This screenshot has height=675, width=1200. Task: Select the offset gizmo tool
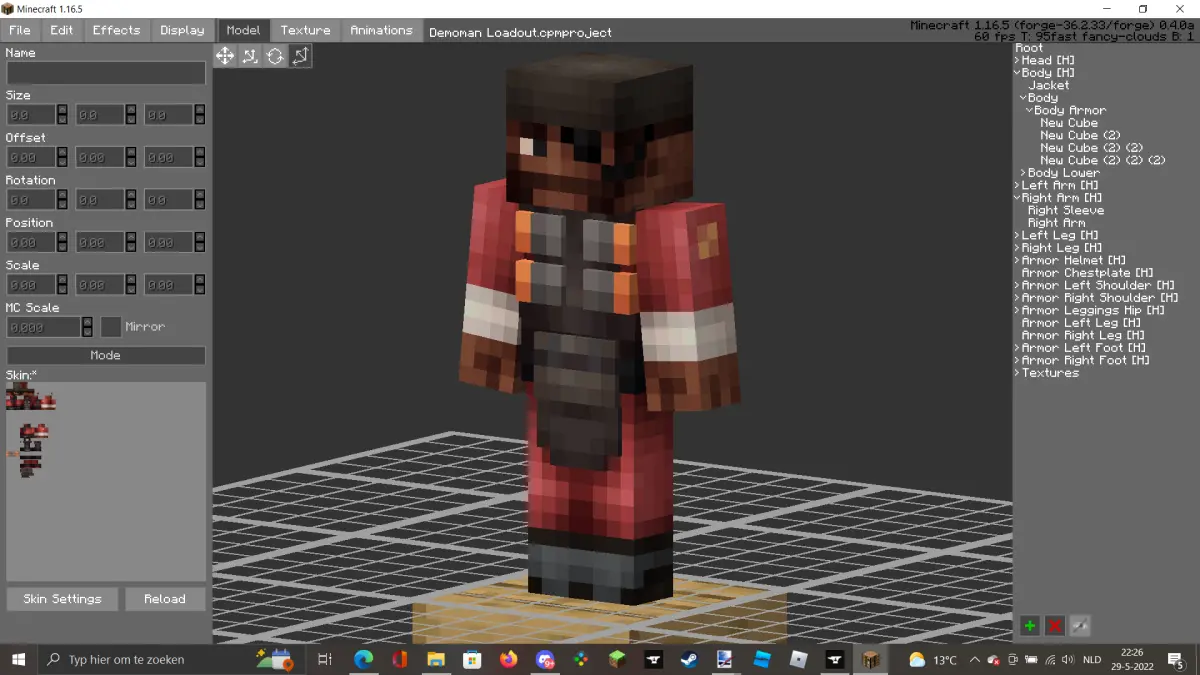pyautogui.click(x=250, y=56)
